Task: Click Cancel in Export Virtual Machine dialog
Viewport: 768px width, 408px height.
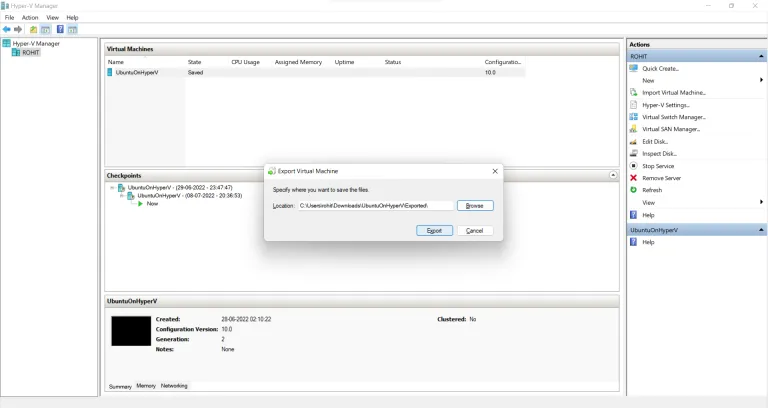Action: pyautogui.click(x=475, y=231)
